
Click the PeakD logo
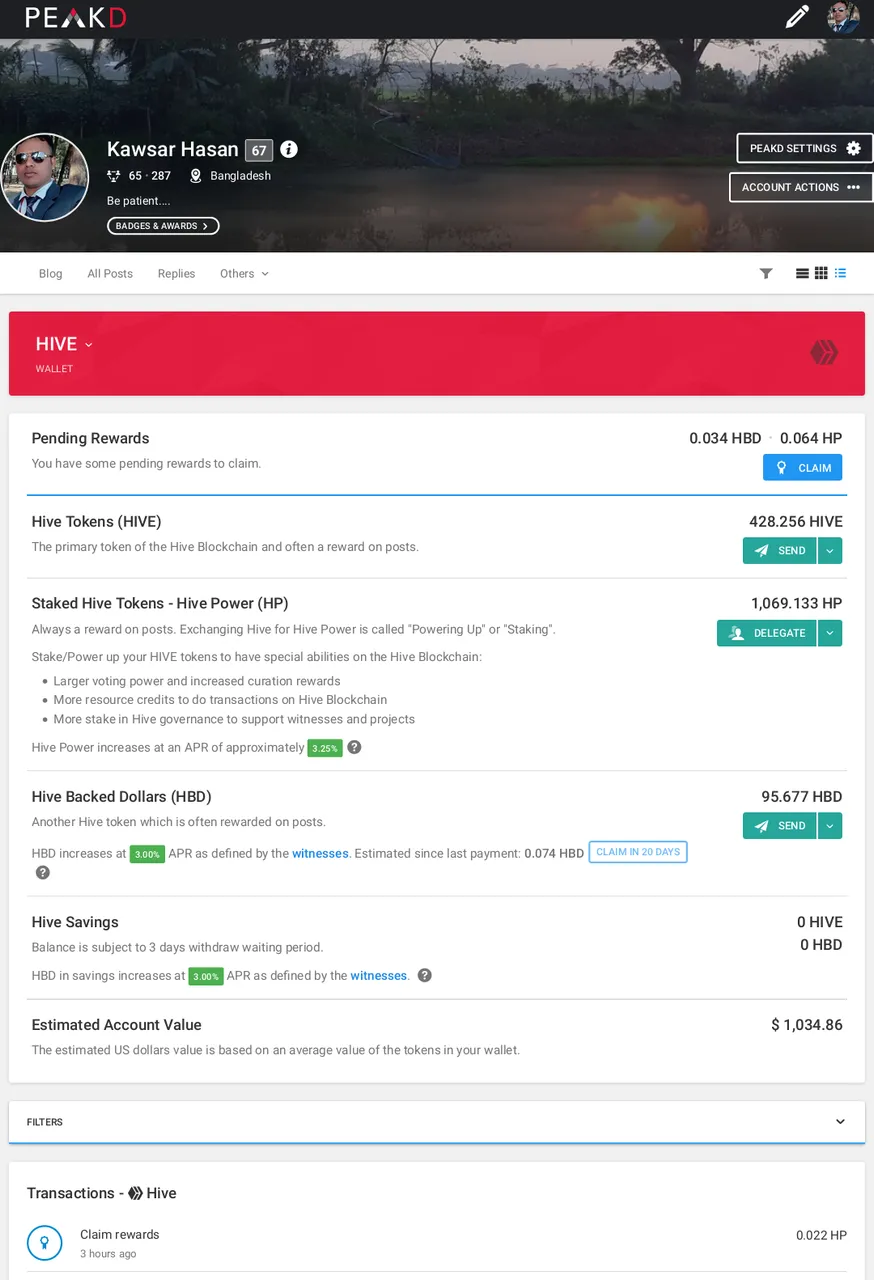(x=76, y=17)
